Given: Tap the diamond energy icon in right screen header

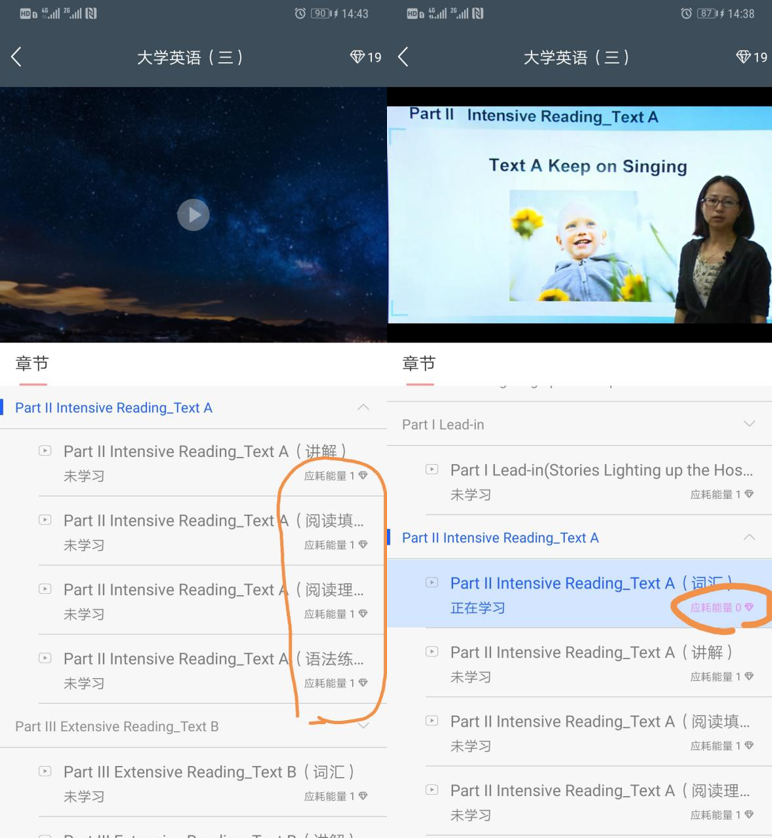Looking at the screenshot, I should point(744,56).
